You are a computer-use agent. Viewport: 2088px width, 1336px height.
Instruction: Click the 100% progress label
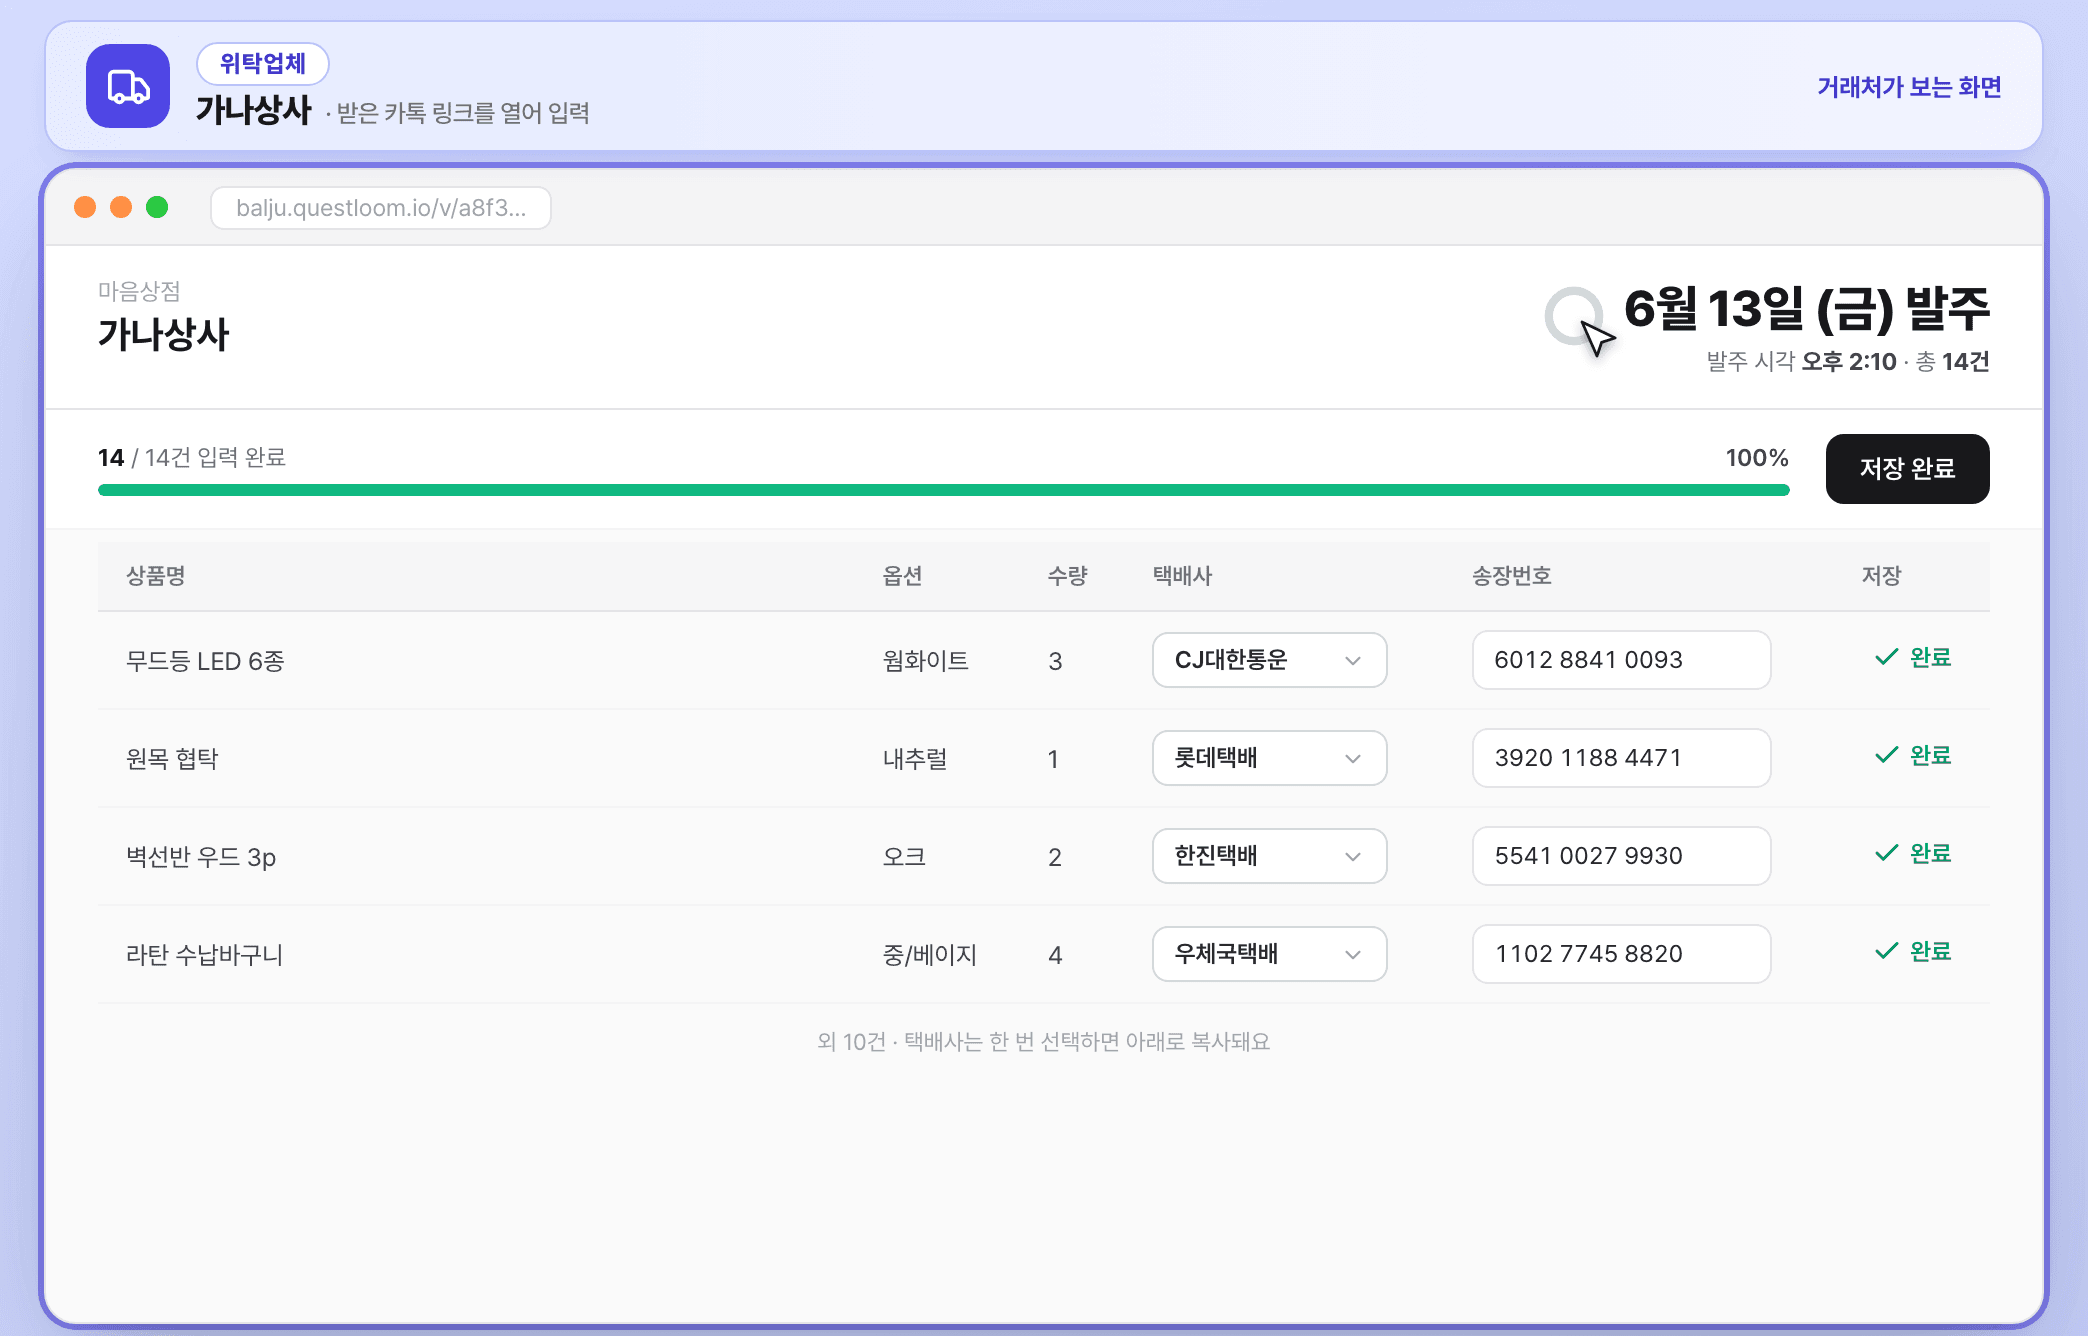click(x=1757, y=458)
